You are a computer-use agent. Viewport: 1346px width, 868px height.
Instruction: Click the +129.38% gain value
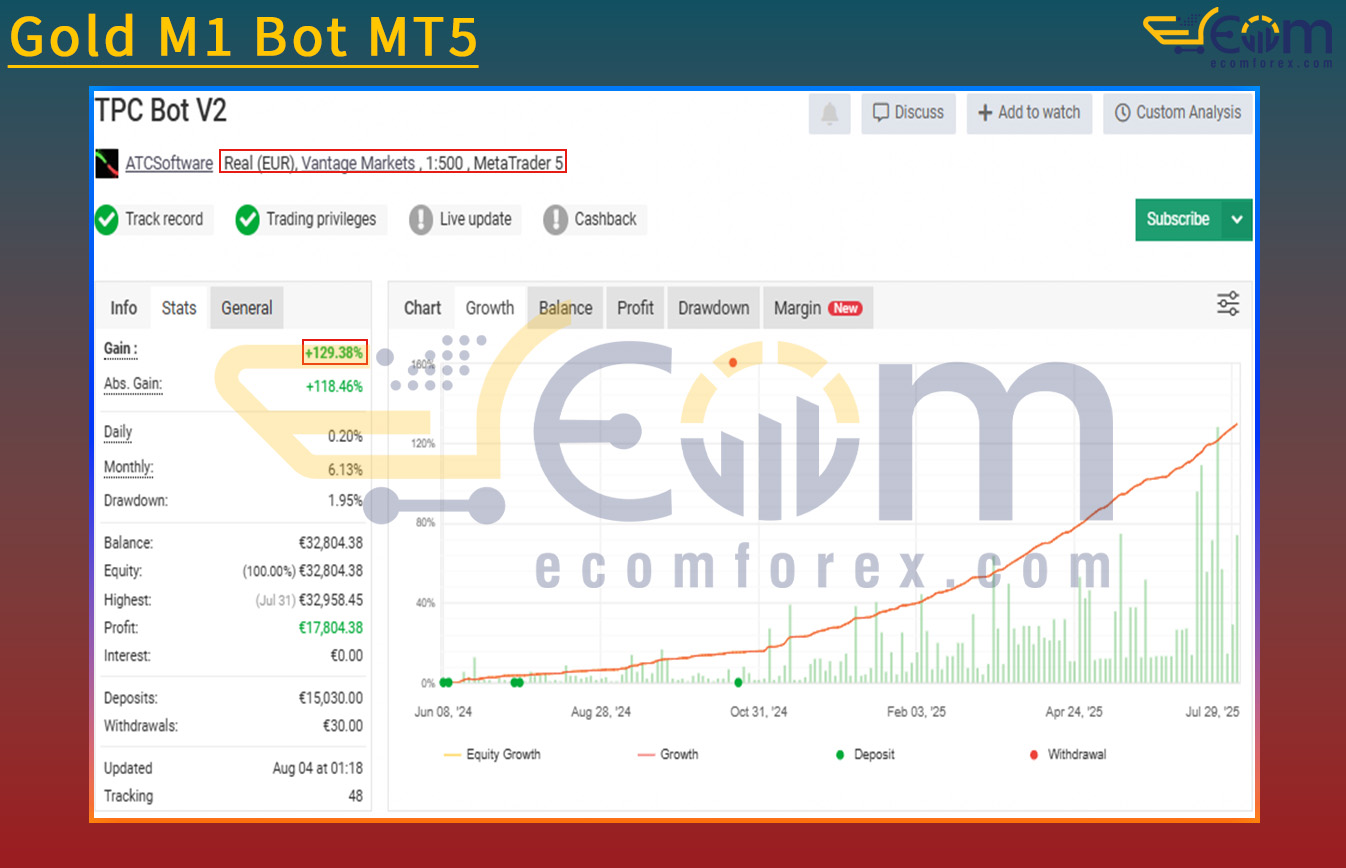click(335, 352)
